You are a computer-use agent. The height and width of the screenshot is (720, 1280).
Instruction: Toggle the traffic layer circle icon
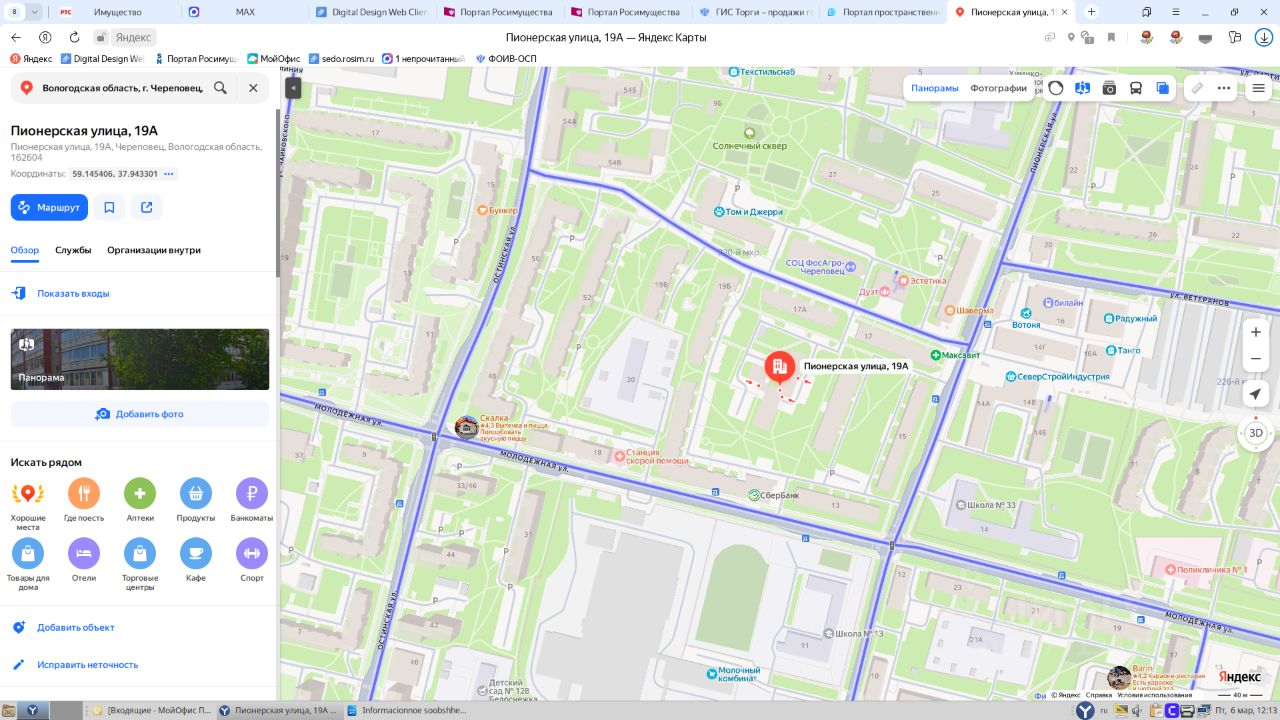(1056, 88)
